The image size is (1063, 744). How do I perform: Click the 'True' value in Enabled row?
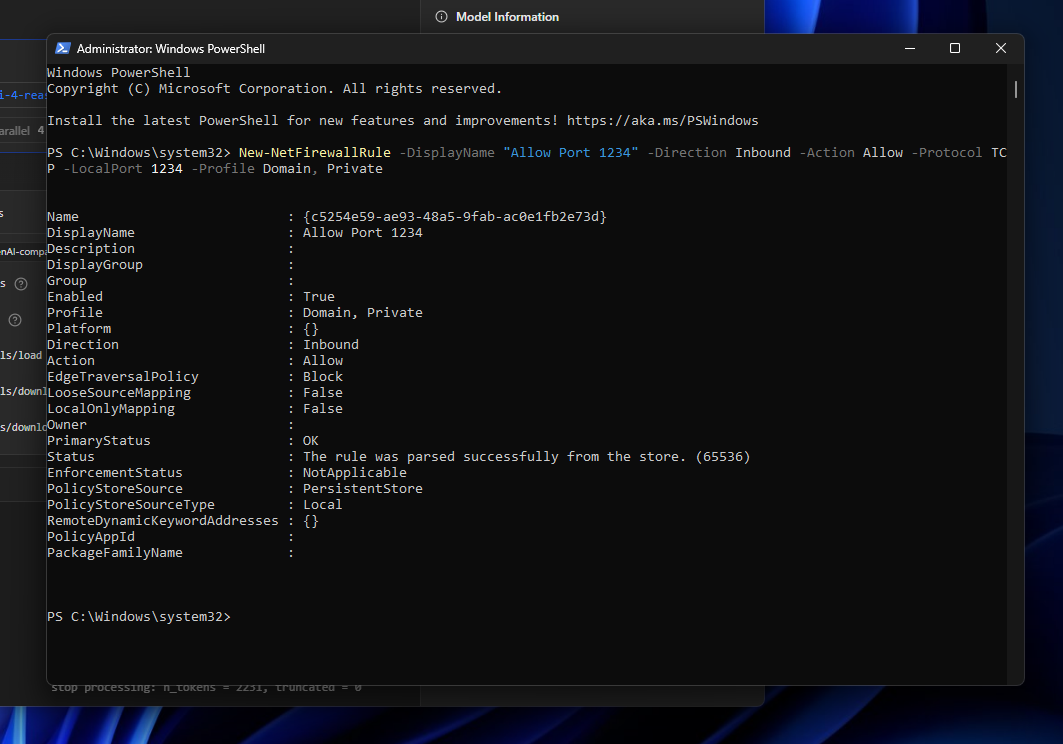pos(319,296)
